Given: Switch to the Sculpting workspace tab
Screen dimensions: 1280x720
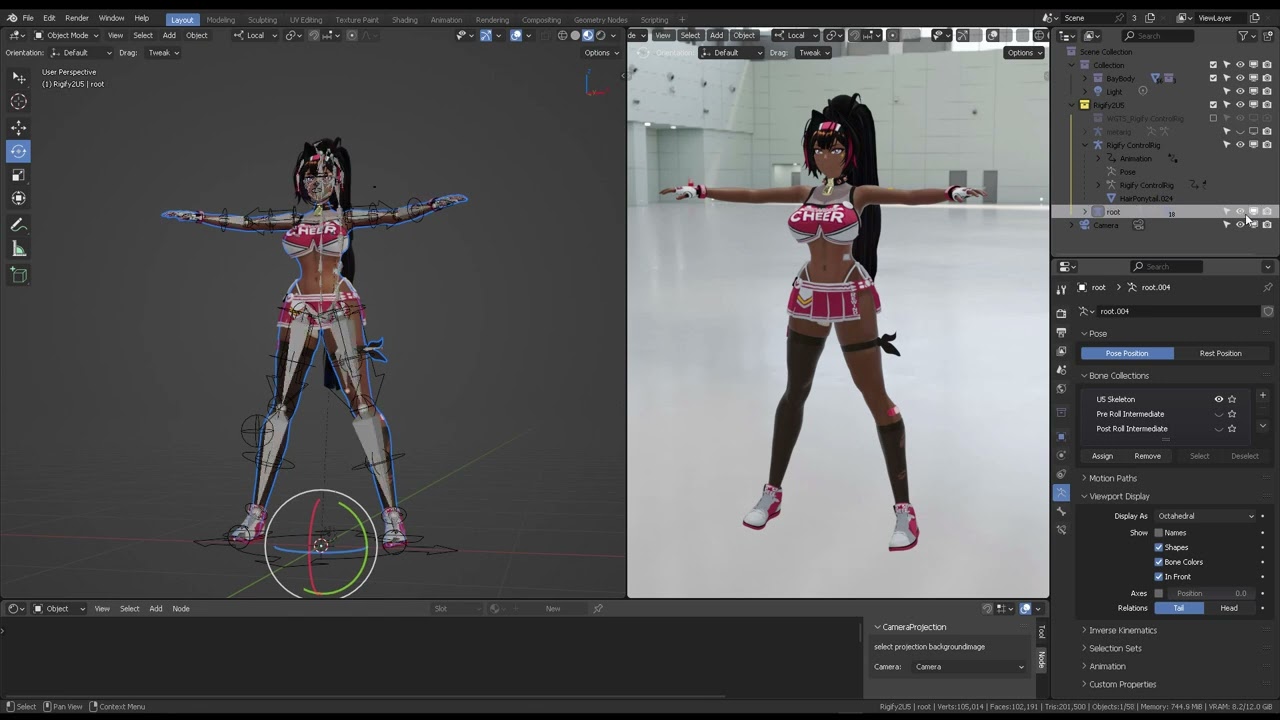Looking at the screenshot, I should coord(262,19).
